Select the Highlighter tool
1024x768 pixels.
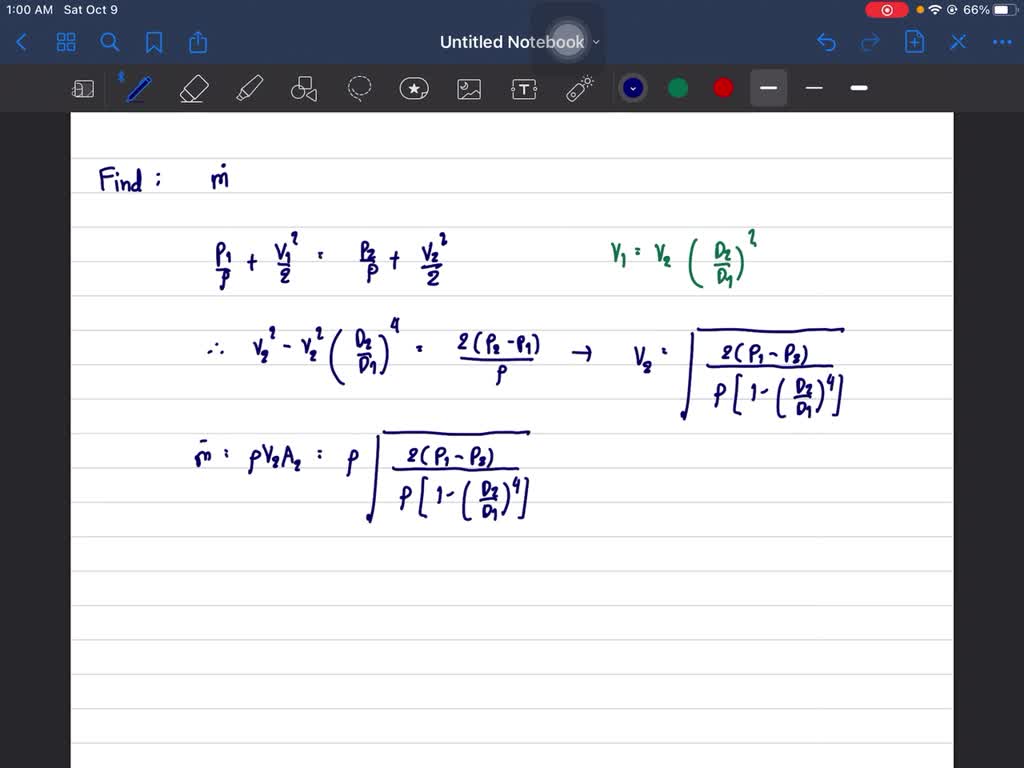click(248, 89)
